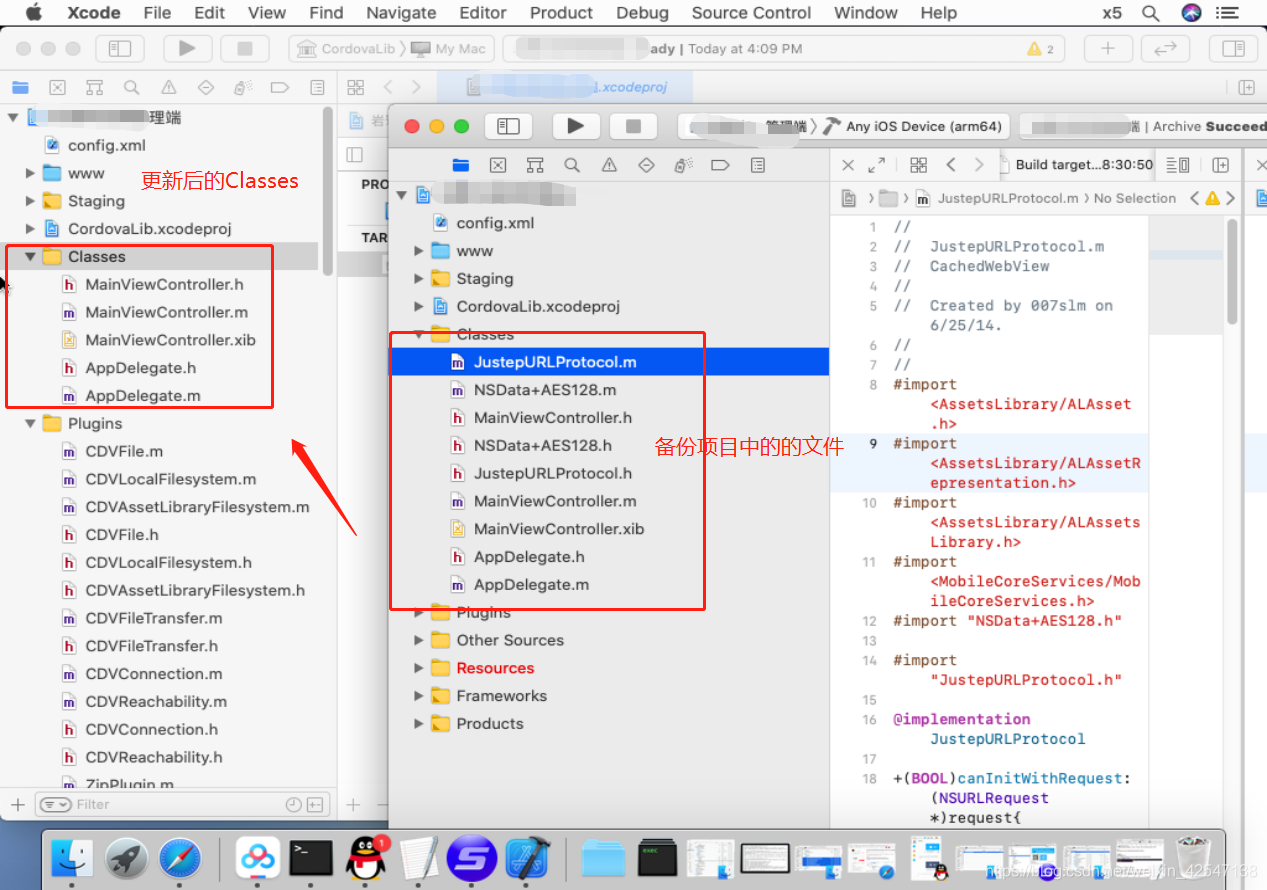
Task: Open test navigator in front window
Action: click(646, 165)
